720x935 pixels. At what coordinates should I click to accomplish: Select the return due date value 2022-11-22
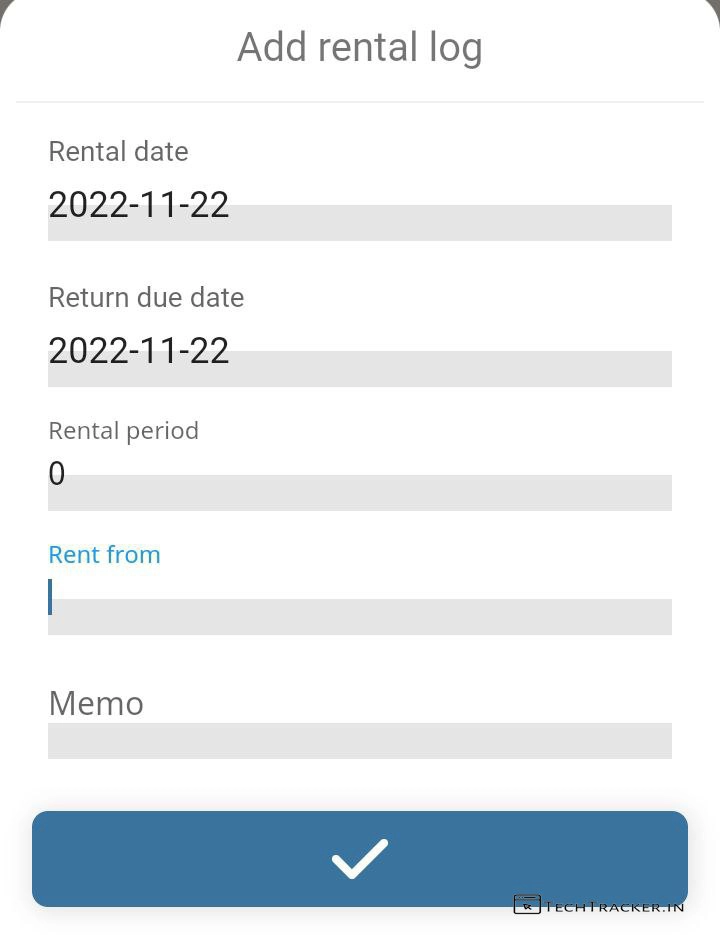pyautogui.click(x=139, y=351)
